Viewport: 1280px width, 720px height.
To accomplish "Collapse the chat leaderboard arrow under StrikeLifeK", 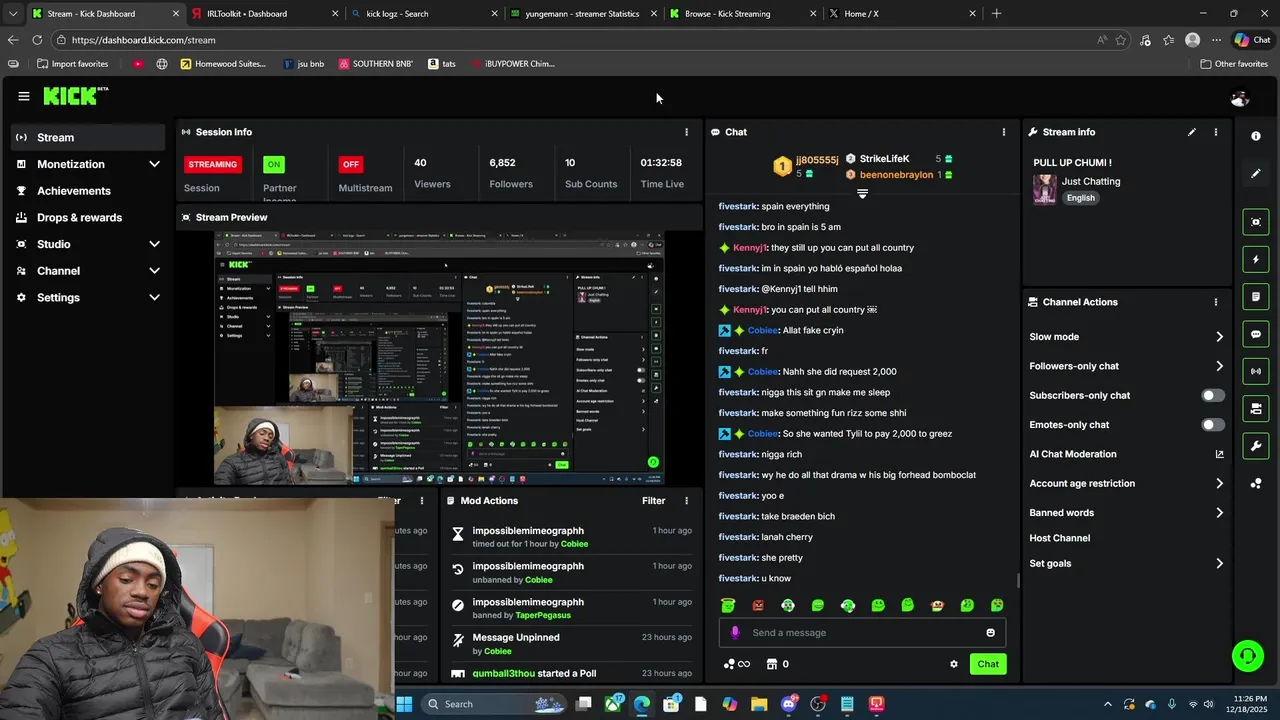I will [862, 194].
